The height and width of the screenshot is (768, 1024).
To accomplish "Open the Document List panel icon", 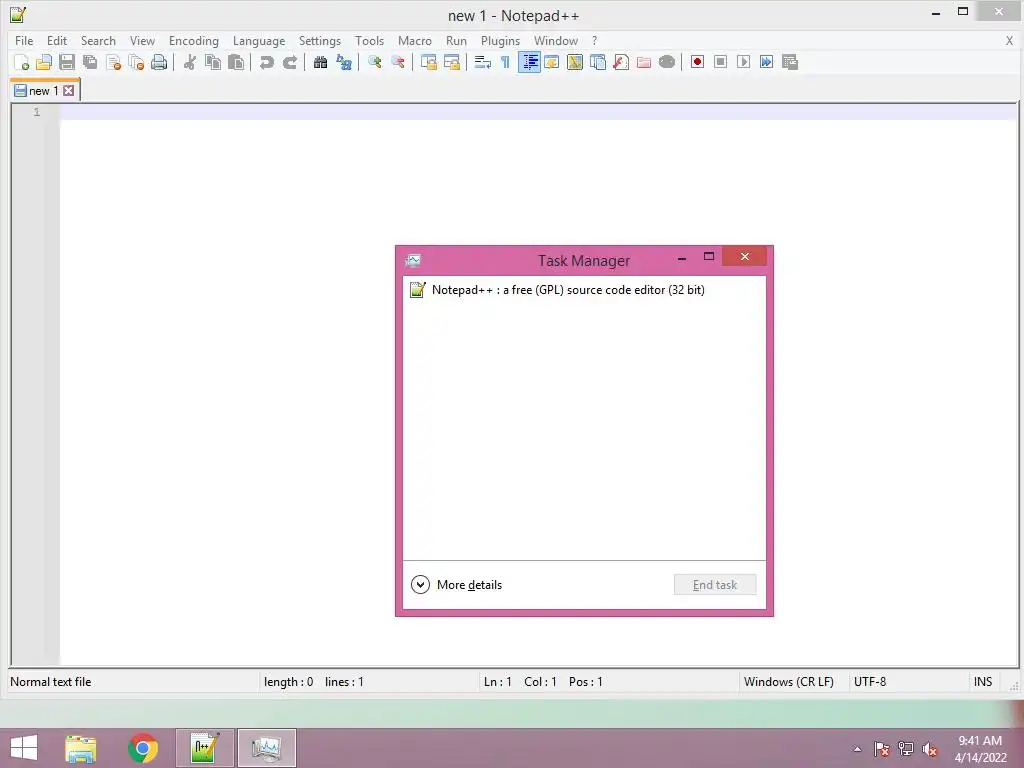I will [598, 62].
